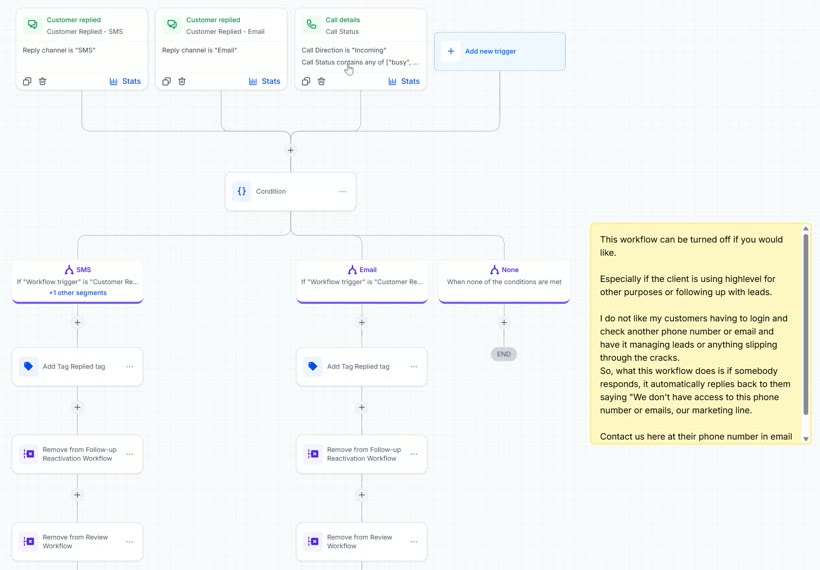Click the 'Reply channel is "Email"' filter text
820x570 pixels.
coord(200,50)
